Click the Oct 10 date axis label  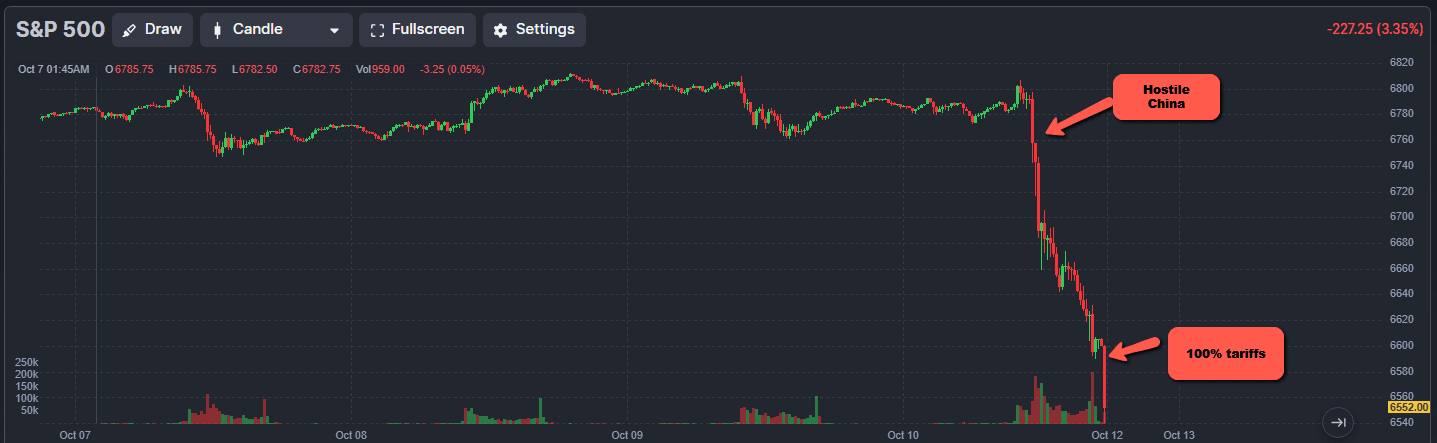pyautogui.click(x=903, y=435)
